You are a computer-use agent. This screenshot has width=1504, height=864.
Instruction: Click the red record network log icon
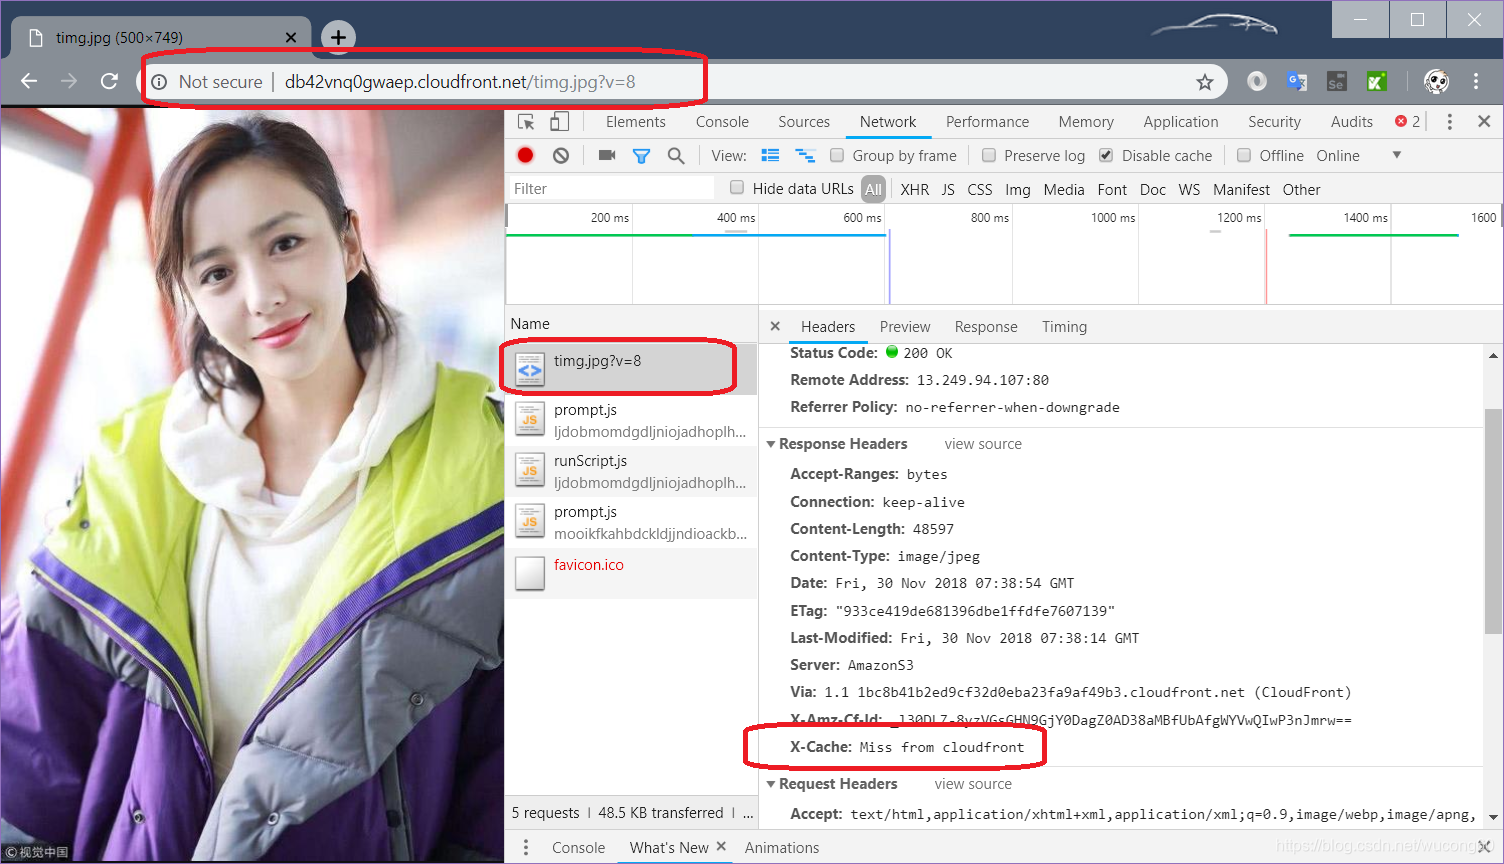pos(526,155)
